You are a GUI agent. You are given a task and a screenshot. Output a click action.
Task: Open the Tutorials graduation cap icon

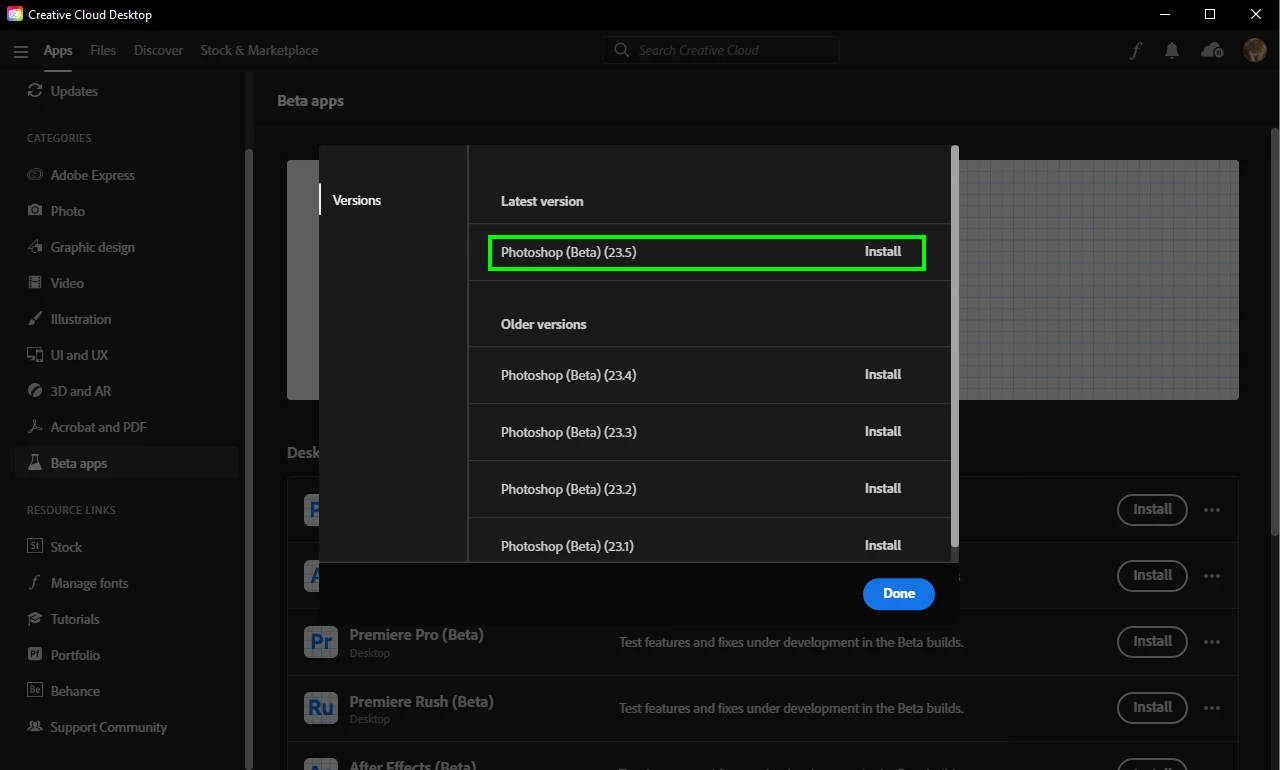[x=35, y=619]
